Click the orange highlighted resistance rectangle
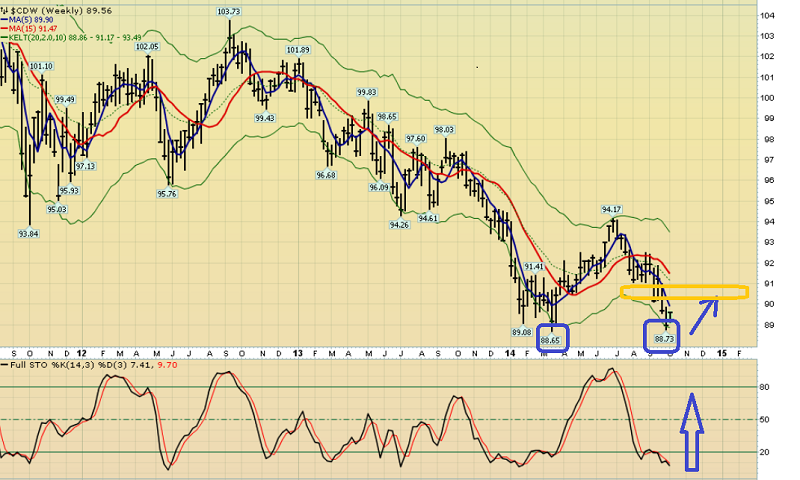The width and height of the screenshot is (800, 480). coord(683,292)
